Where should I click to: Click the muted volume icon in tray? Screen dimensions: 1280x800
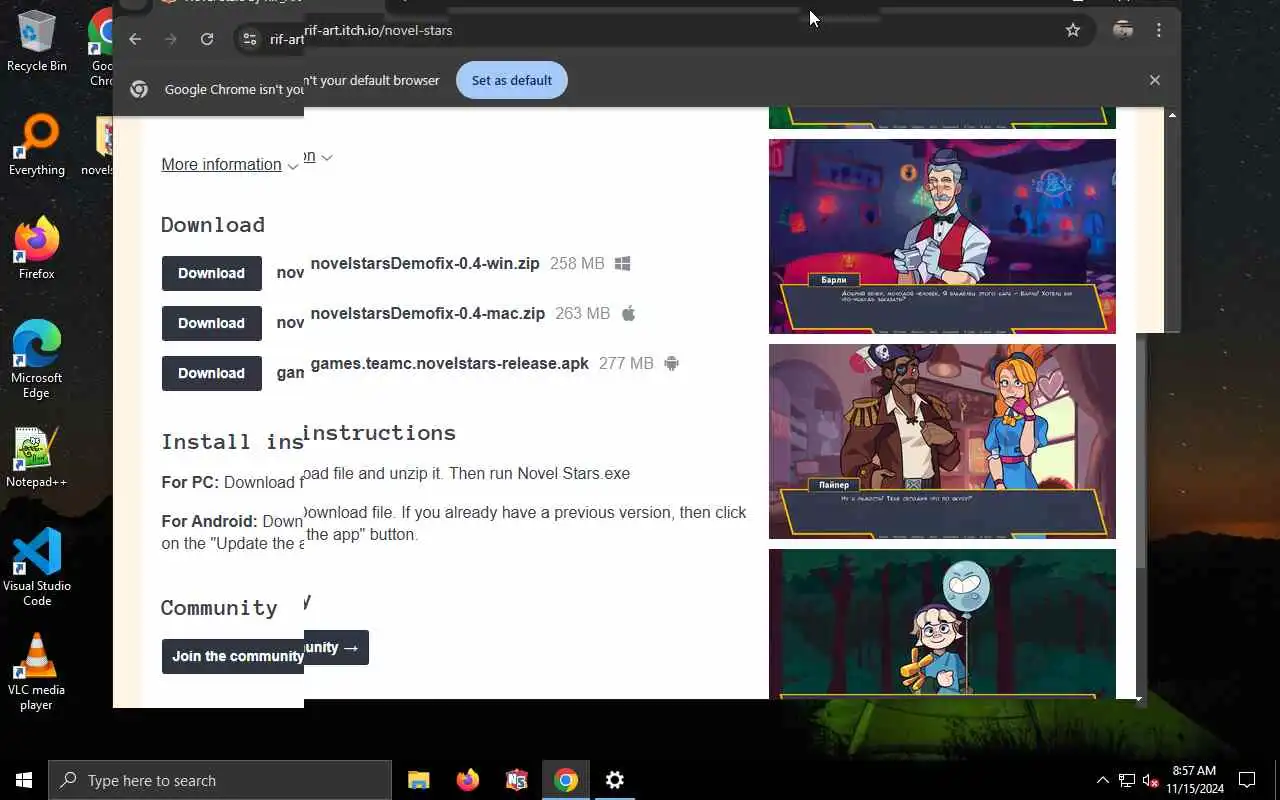[x=1151, y=780]
